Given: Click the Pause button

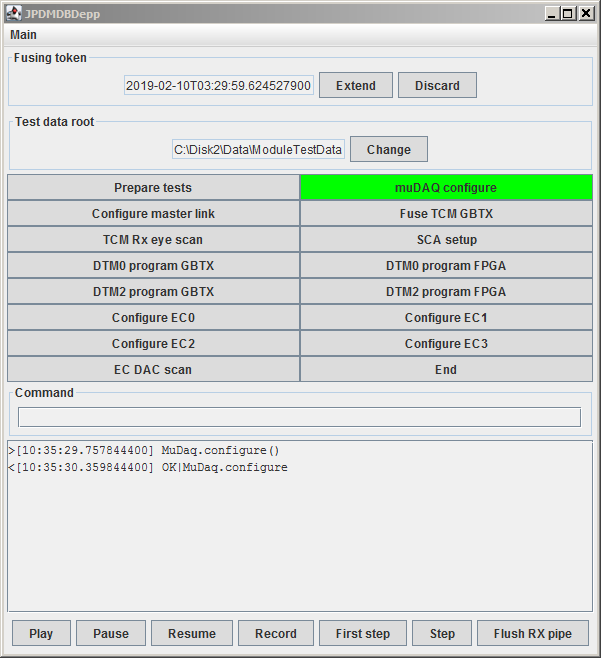Looking at the screenshot, I should click(x=111, y=633).
